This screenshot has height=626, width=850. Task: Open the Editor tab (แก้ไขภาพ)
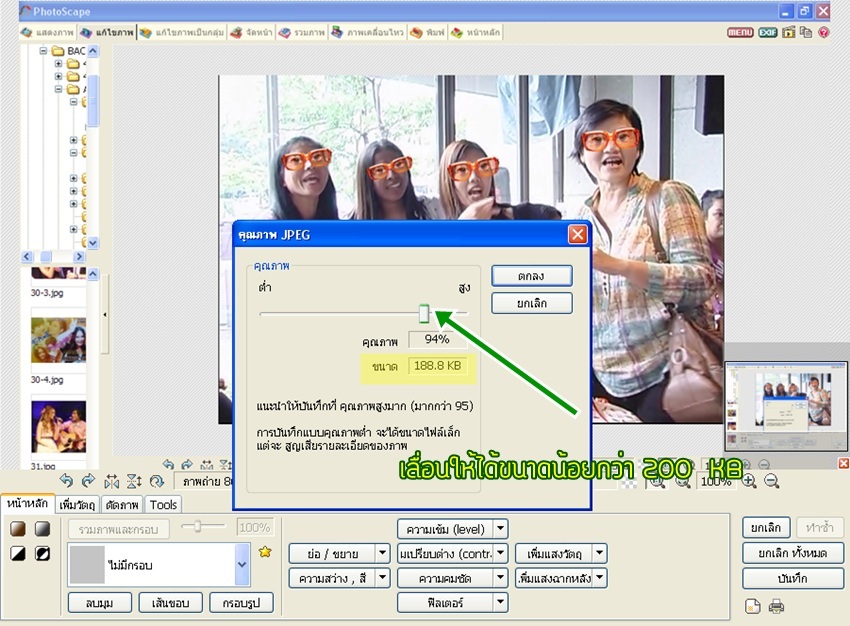pos(107,33)
